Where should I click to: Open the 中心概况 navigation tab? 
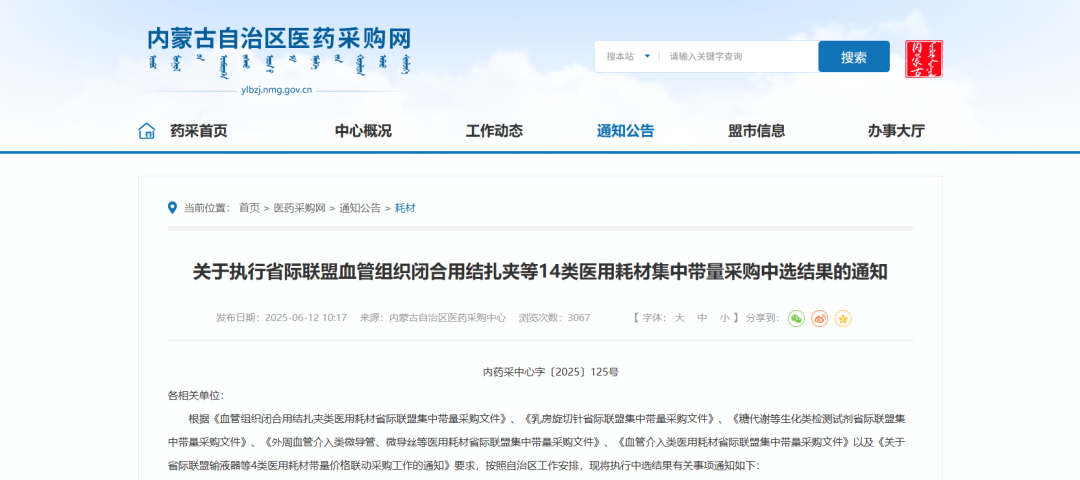click(x=363, y=131)
